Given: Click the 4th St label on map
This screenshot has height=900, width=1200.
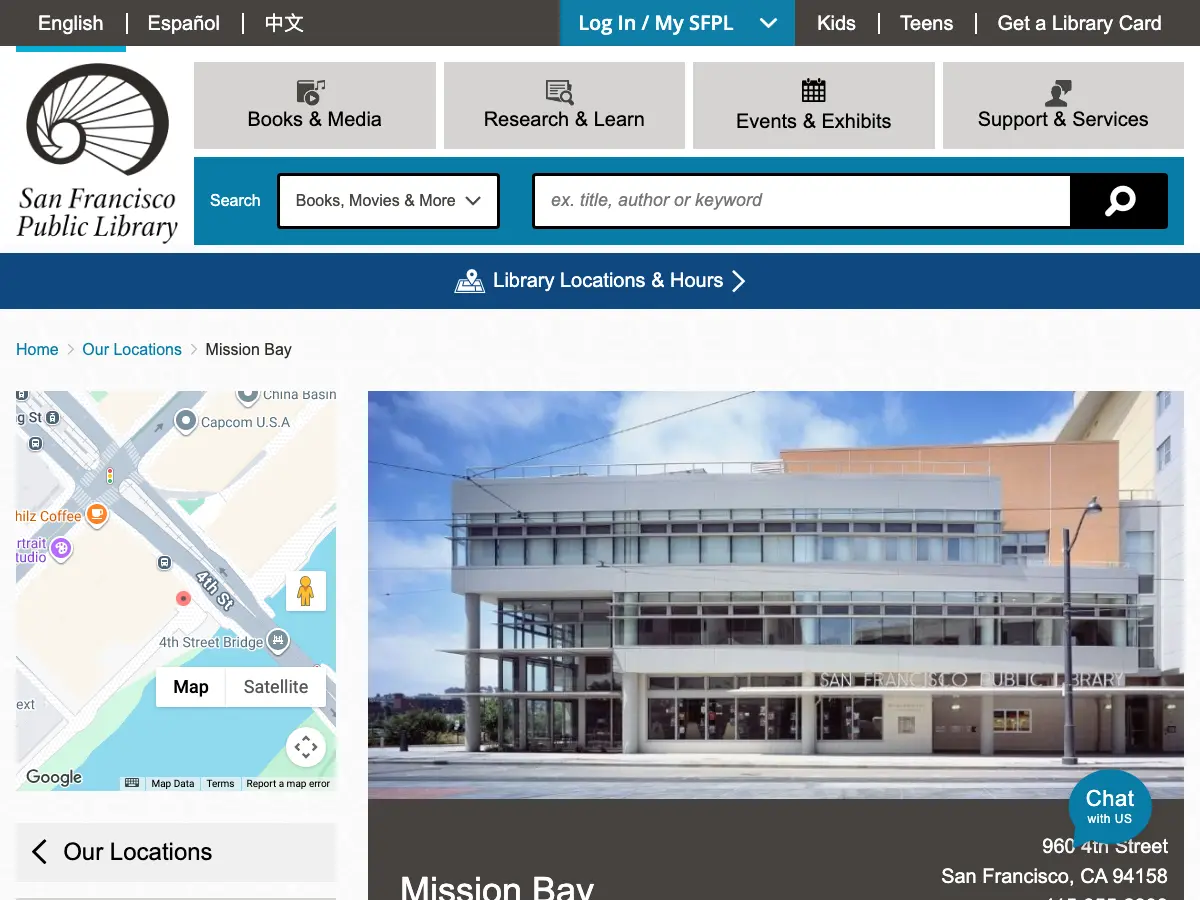Looking at the screenshot, I should click(x=214, y=591).
